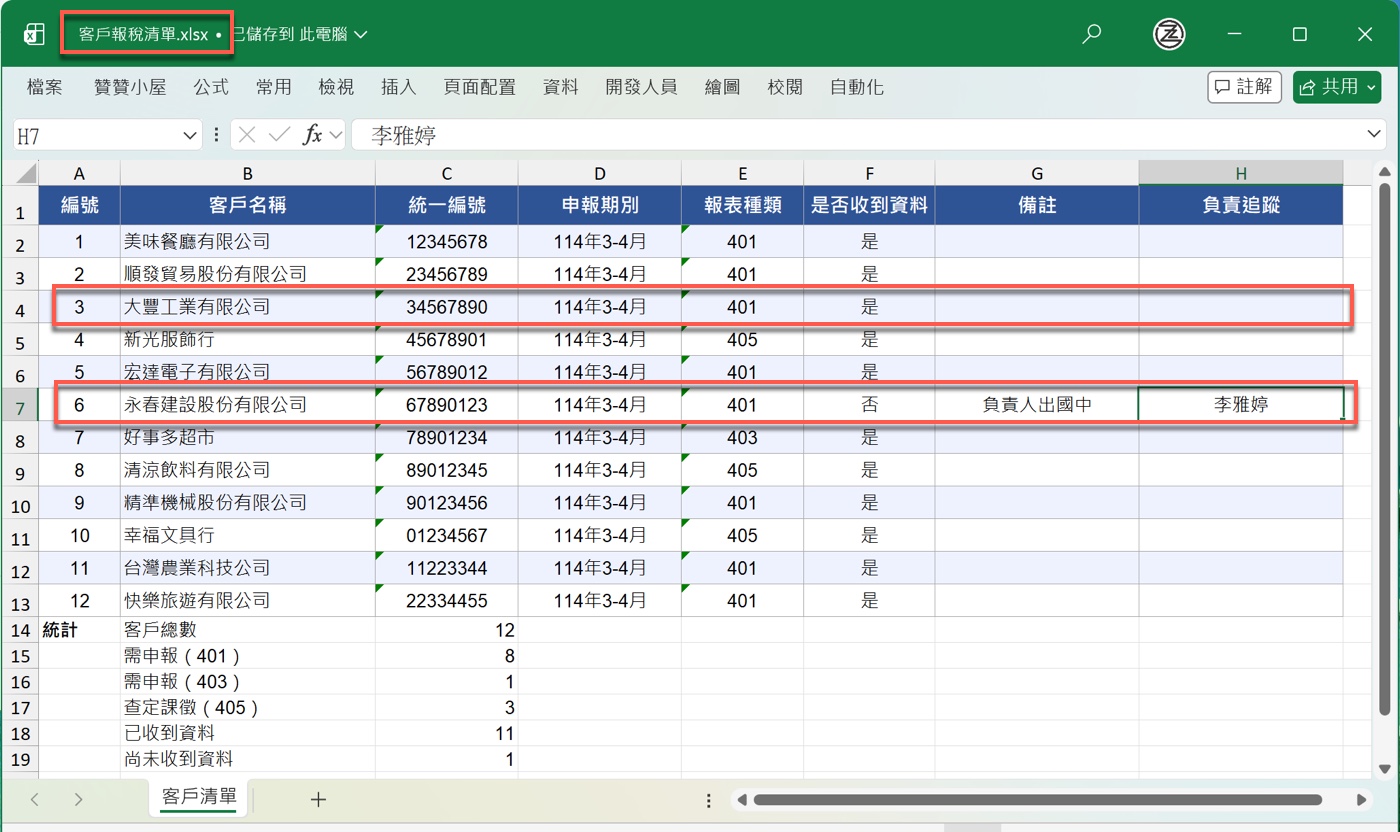
Task: Click the formula bar options dots
Action: point(216,135)
